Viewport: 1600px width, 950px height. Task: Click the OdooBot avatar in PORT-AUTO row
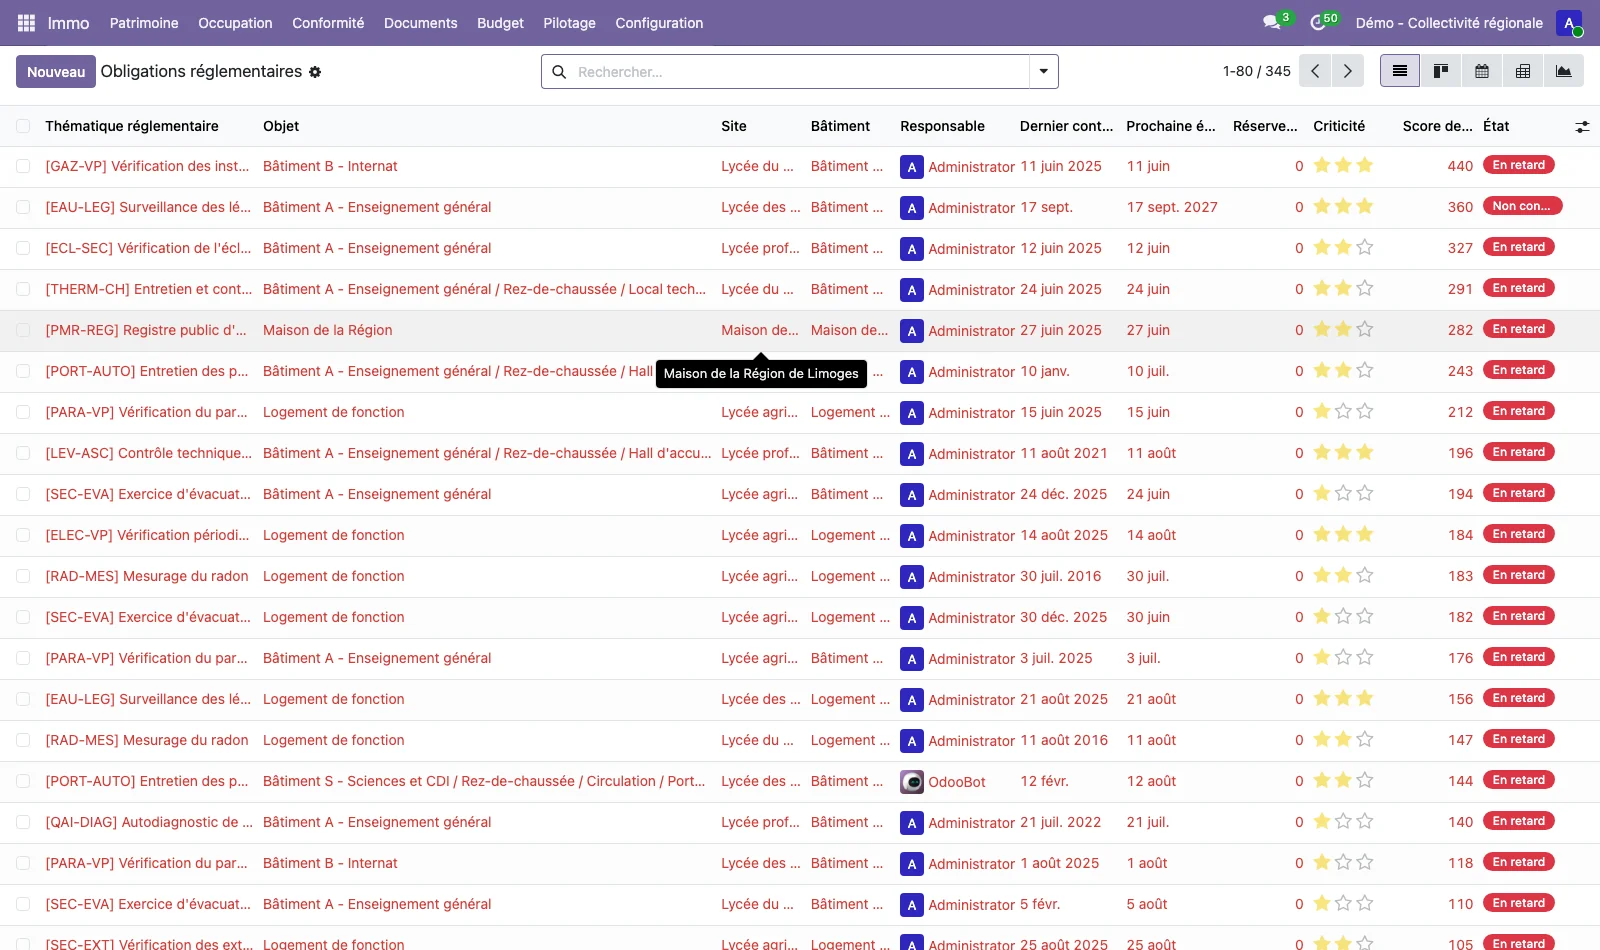coord(912,782)
